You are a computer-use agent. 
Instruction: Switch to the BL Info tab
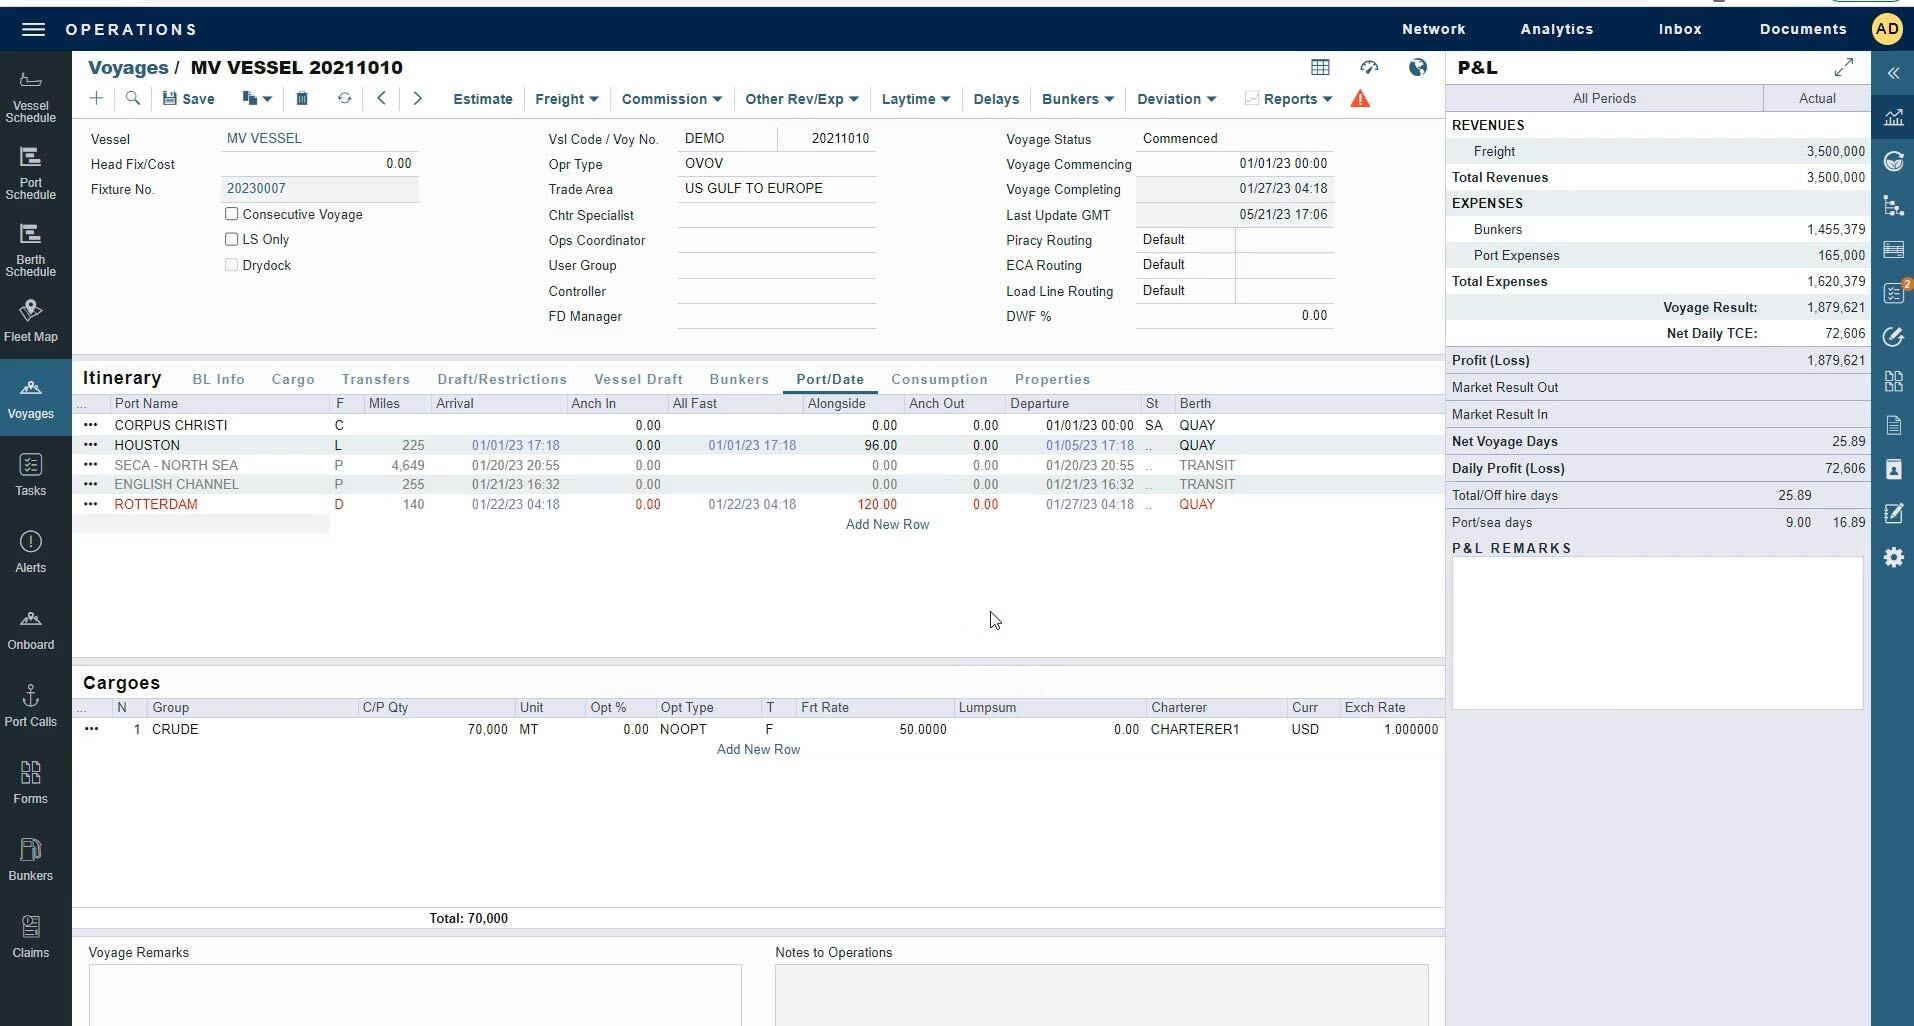218,379
